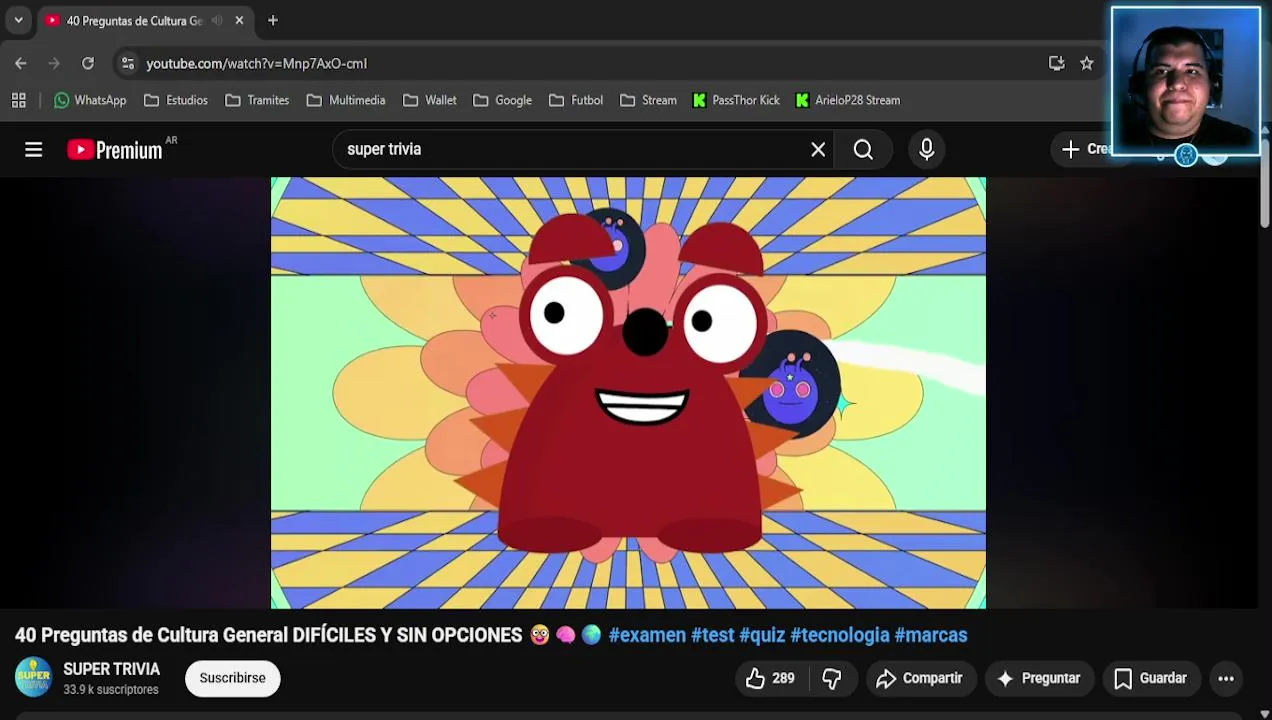Like the video with thumbs up 289

click(770, 678)
